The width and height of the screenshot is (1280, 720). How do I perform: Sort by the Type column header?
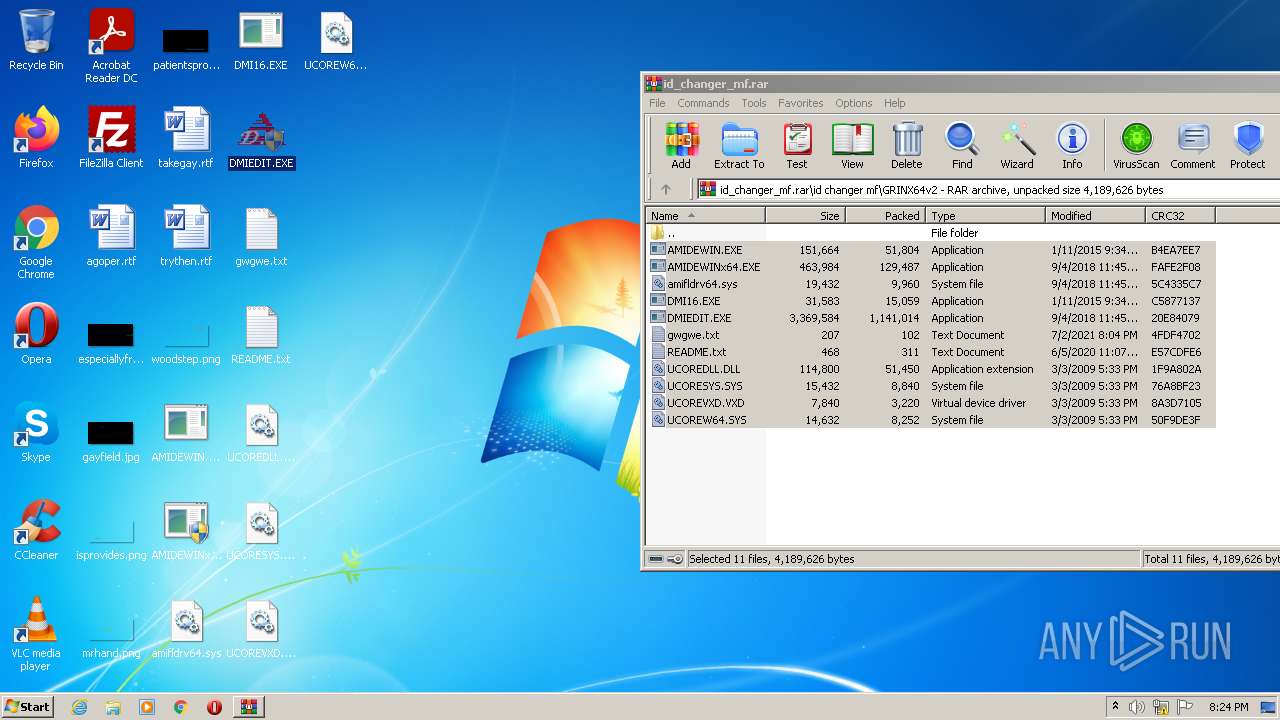[x=986, y=216]
